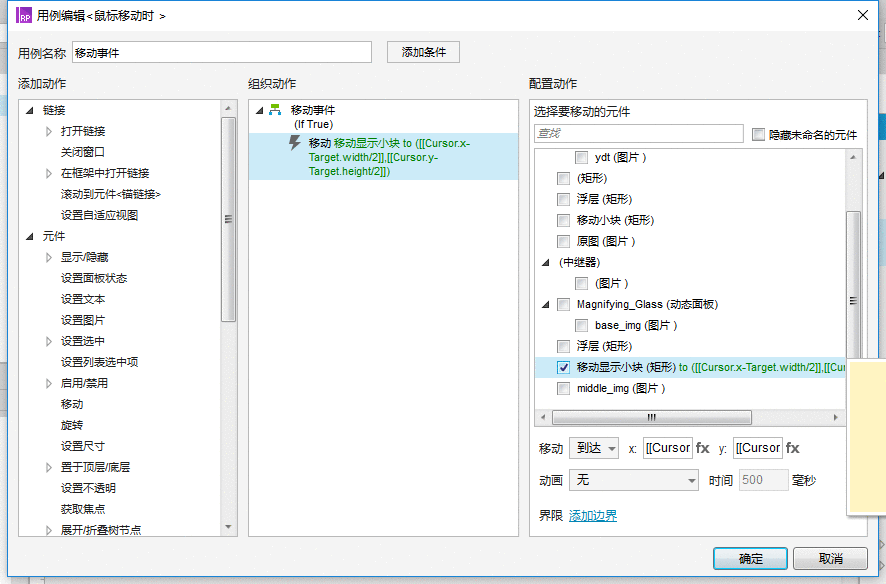Click the 查找 search field
This screenshot has height=584, width=886.
pyautogui.click(x=639, y=133)
